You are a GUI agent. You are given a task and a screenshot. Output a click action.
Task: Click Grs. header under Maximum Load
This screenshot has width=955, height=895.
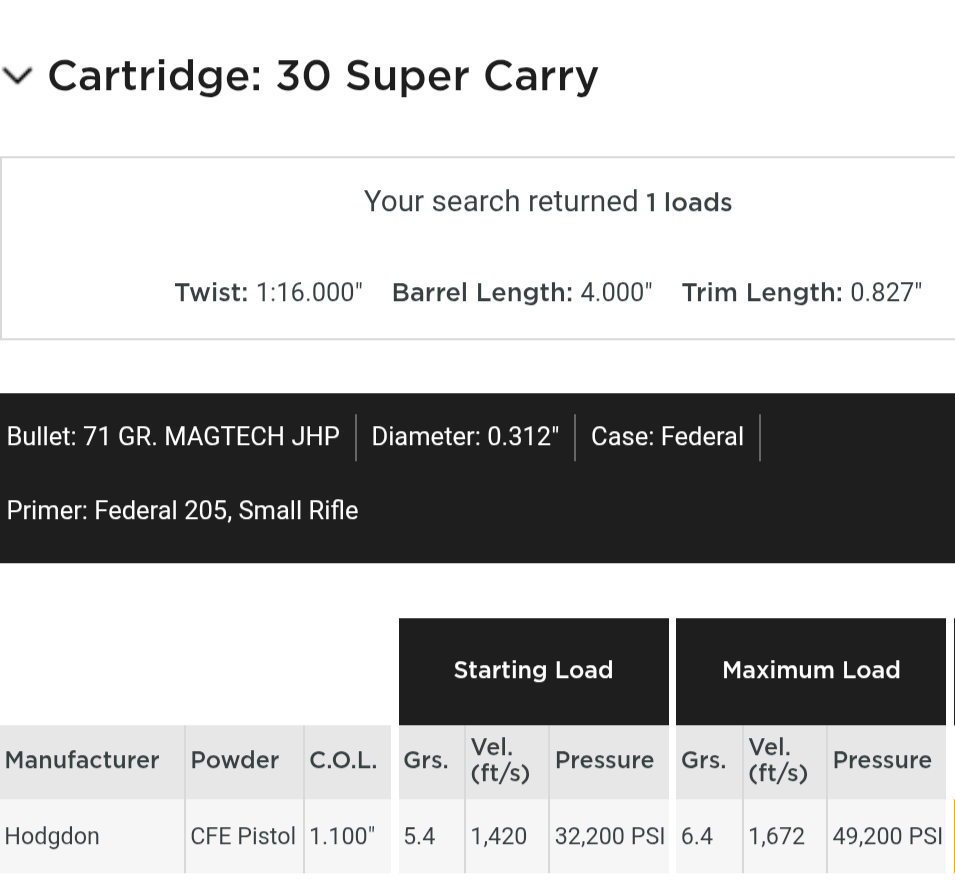coord(709,762)
